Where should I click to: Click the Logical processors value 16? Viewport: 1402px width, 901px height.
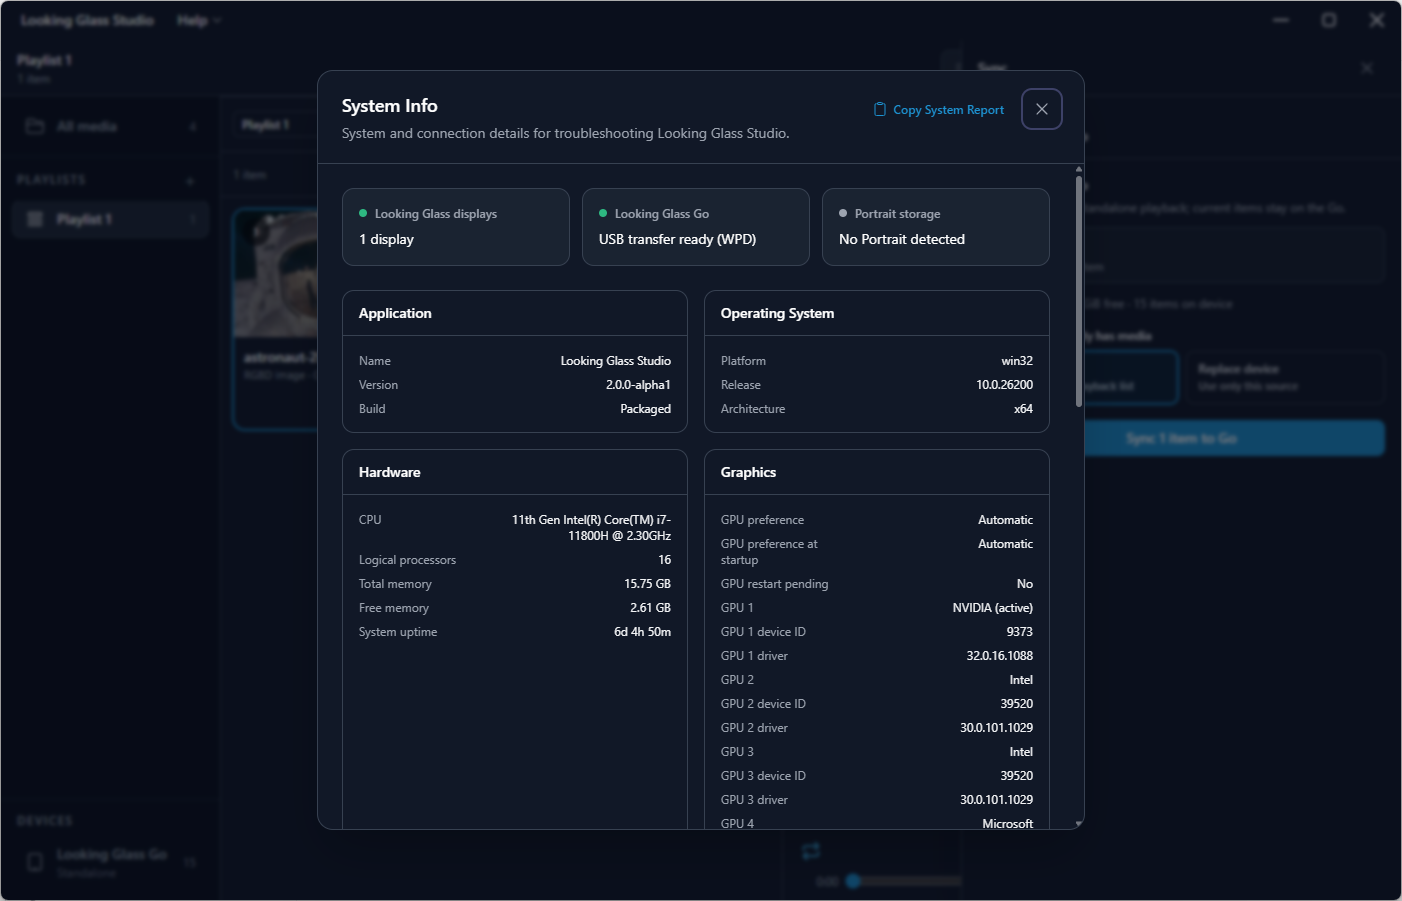click(664, 560)
